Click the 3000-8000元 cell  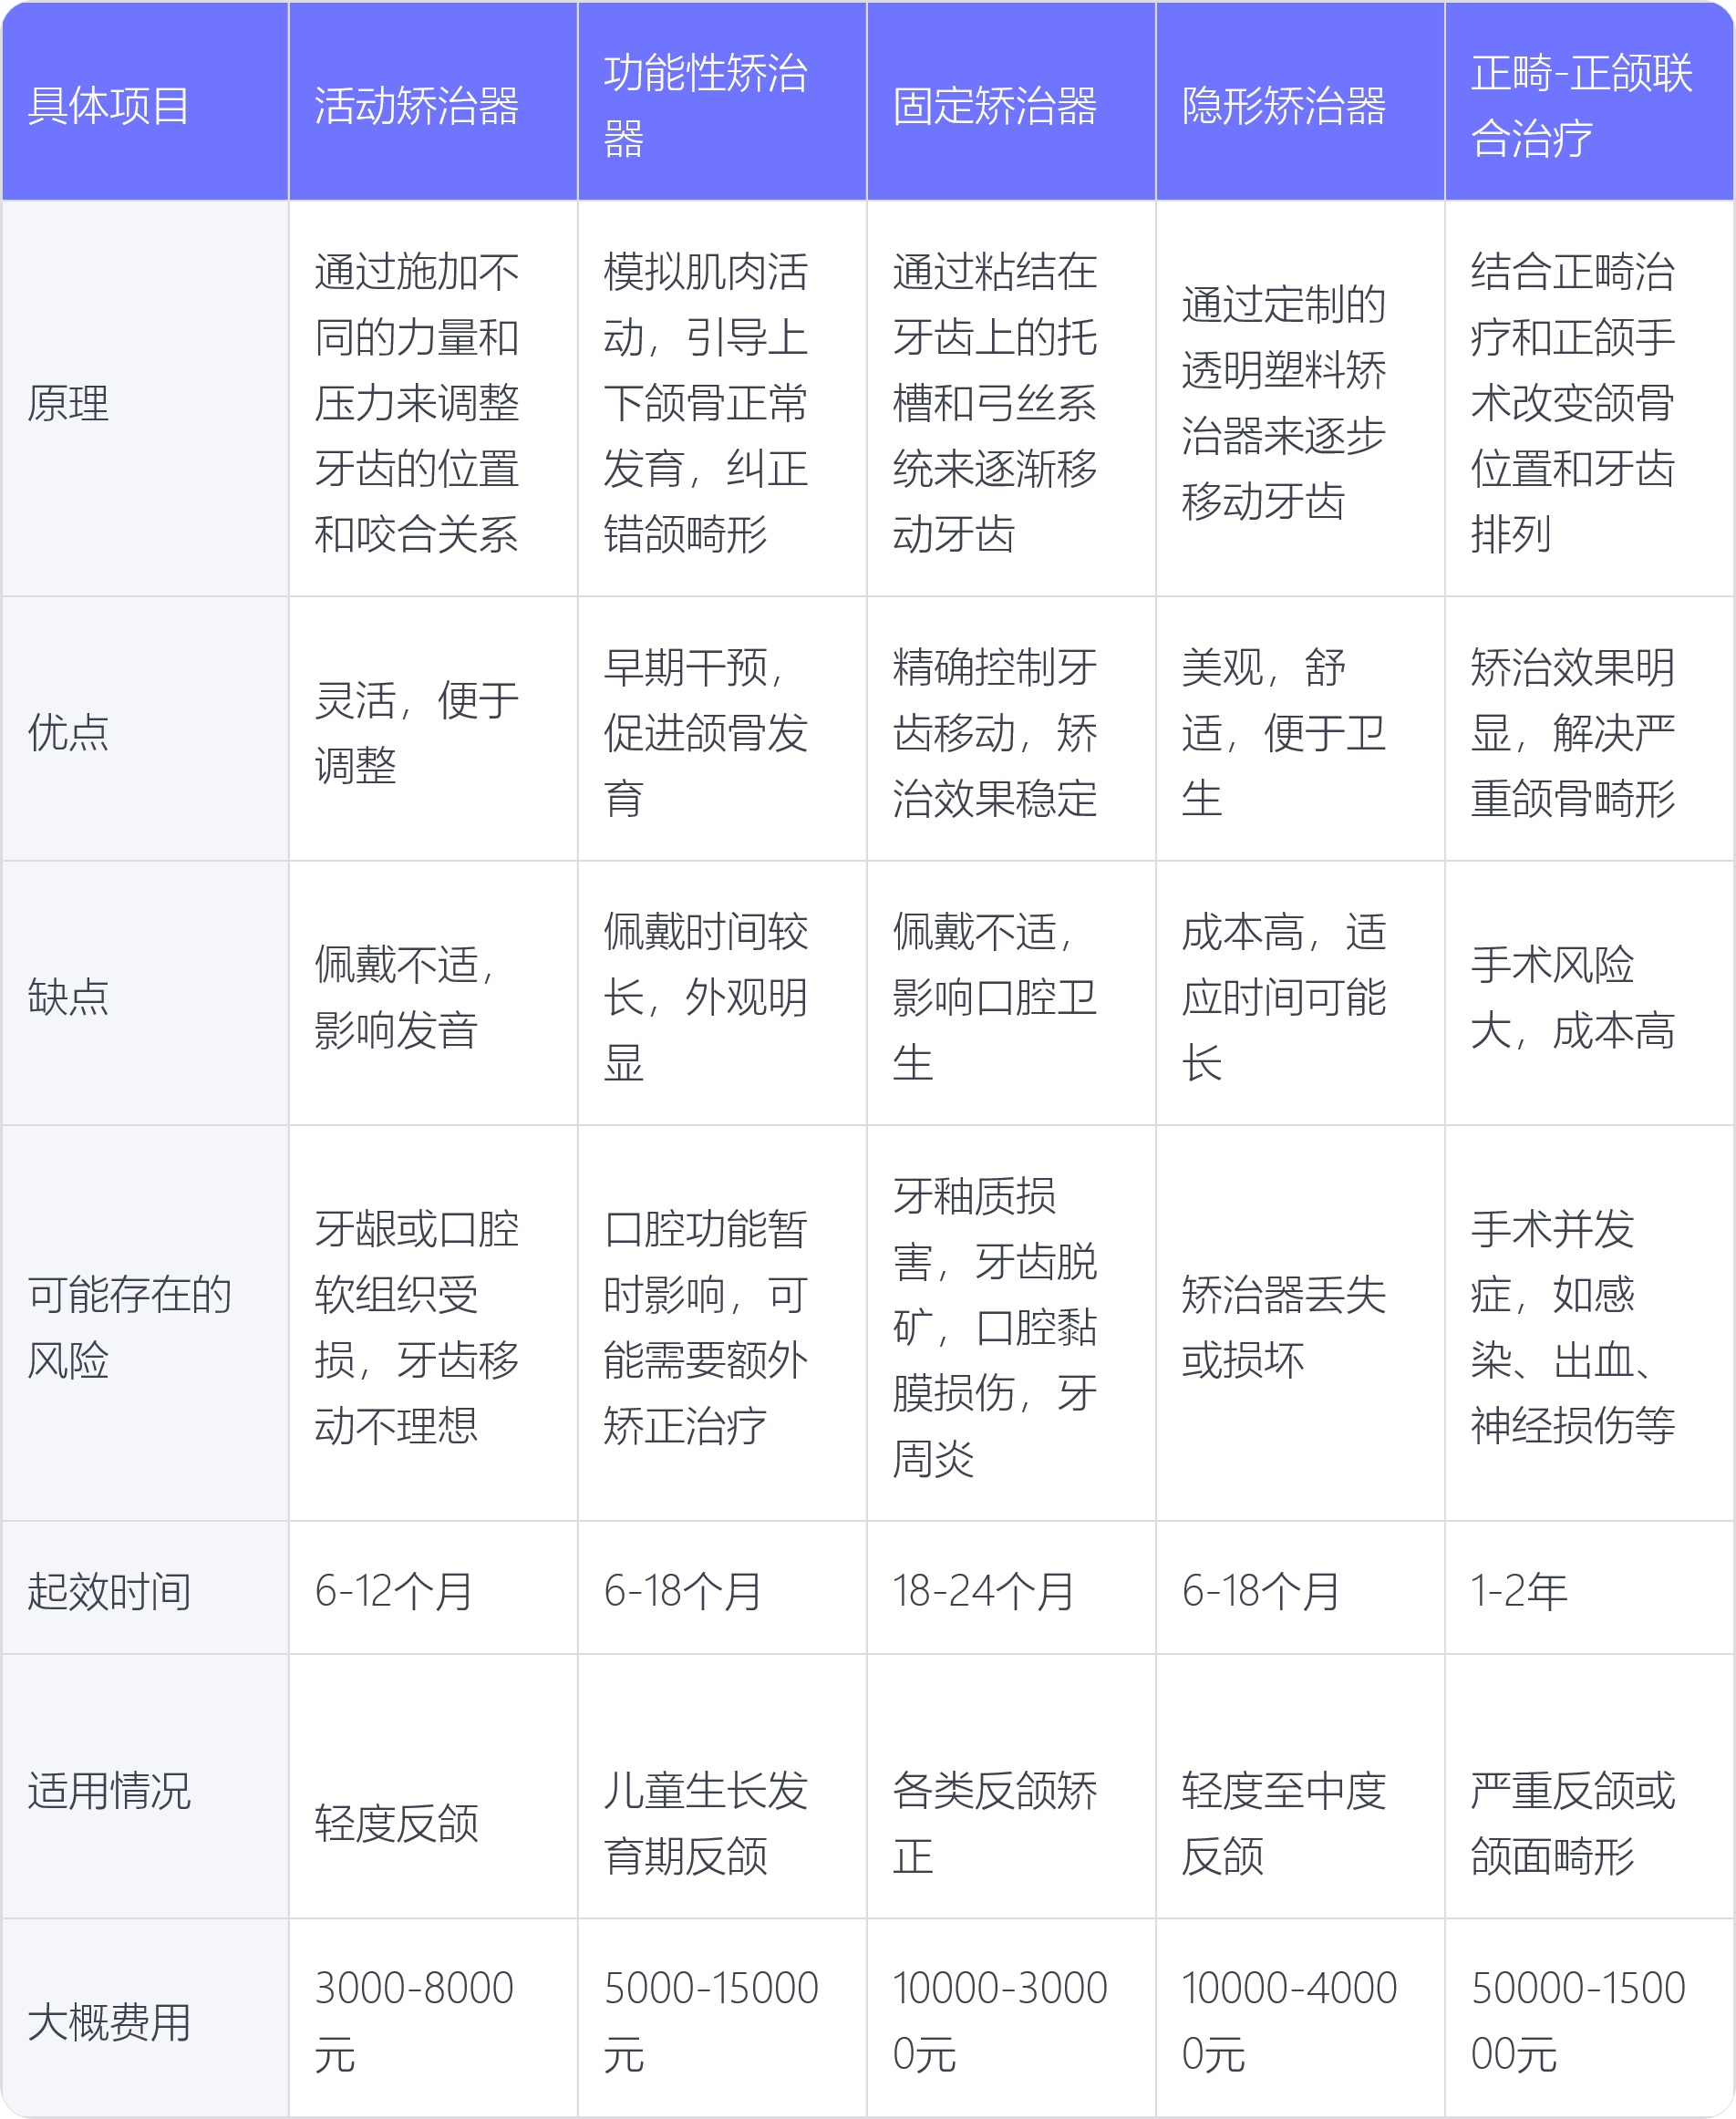(x=433, y=2017)
